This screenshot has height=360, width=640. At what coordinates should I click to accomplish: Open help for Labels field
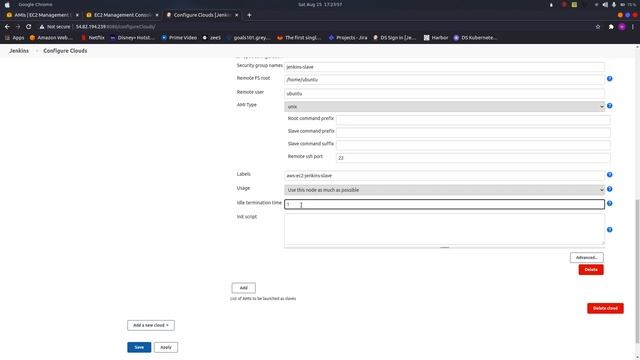pos(609,174)
